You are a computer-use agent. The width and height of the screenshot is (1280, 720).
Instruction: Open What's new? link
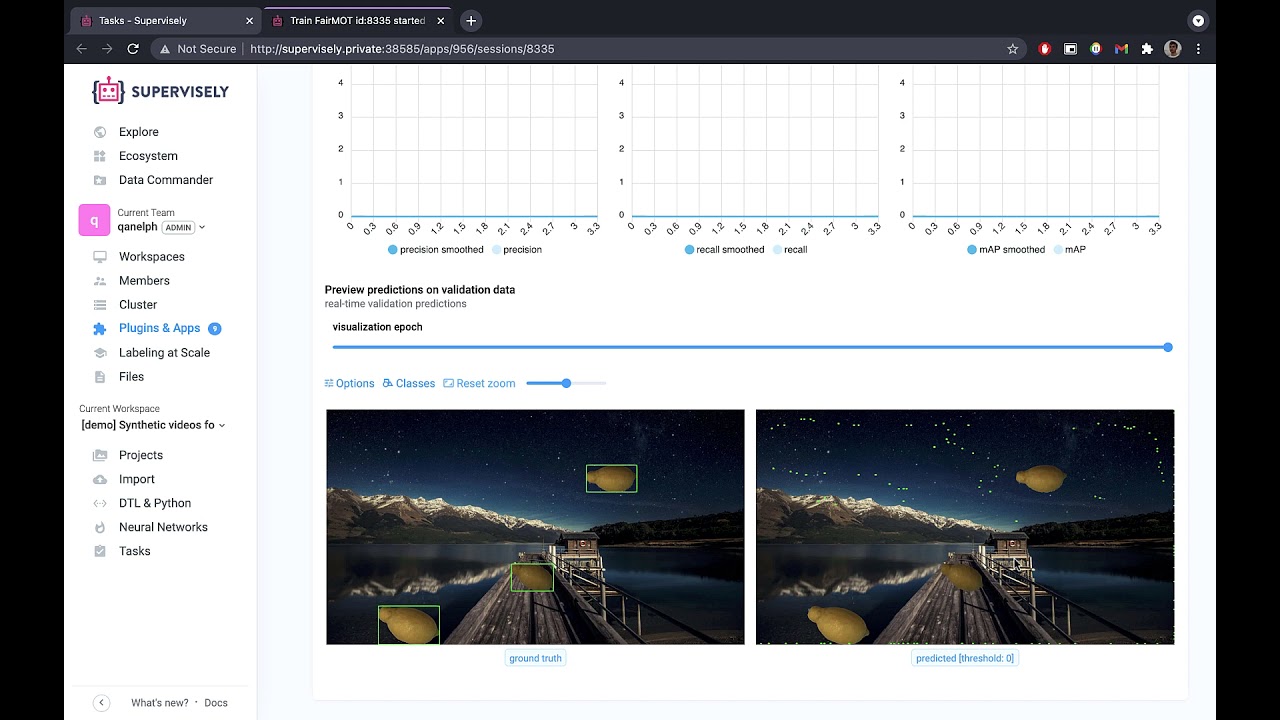pos(160,703)
